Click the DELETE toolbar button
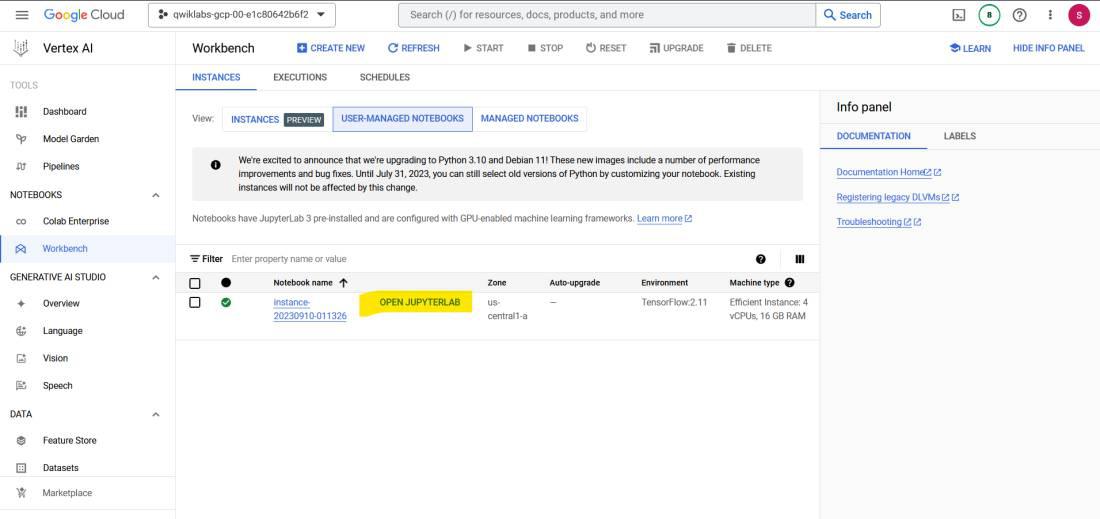This screenshot has height=519, width=1100. pyautogui.click(x=749, y=48)
